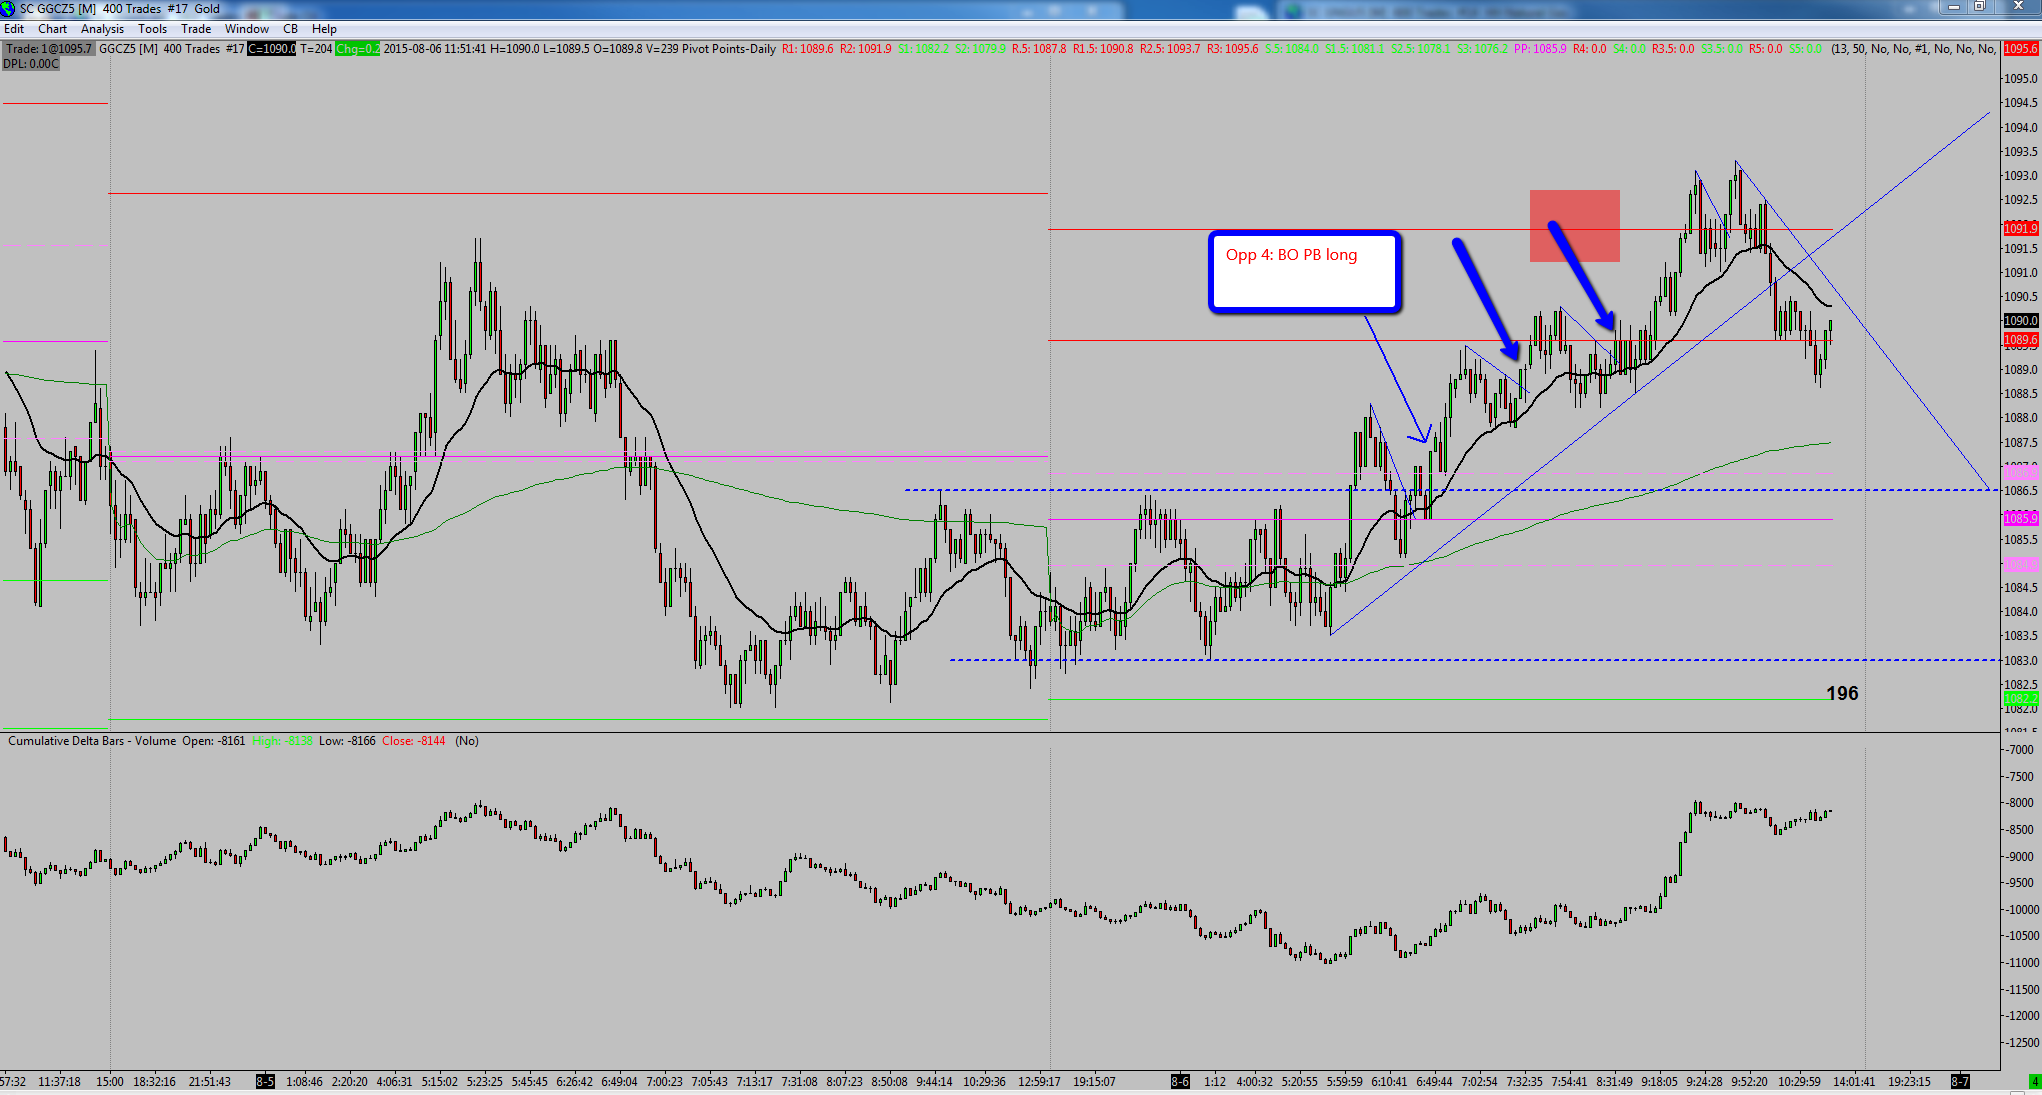Click the '8-5' date marker on time axis
Screen dimensions: 2042x1095
click(265, 1082)
